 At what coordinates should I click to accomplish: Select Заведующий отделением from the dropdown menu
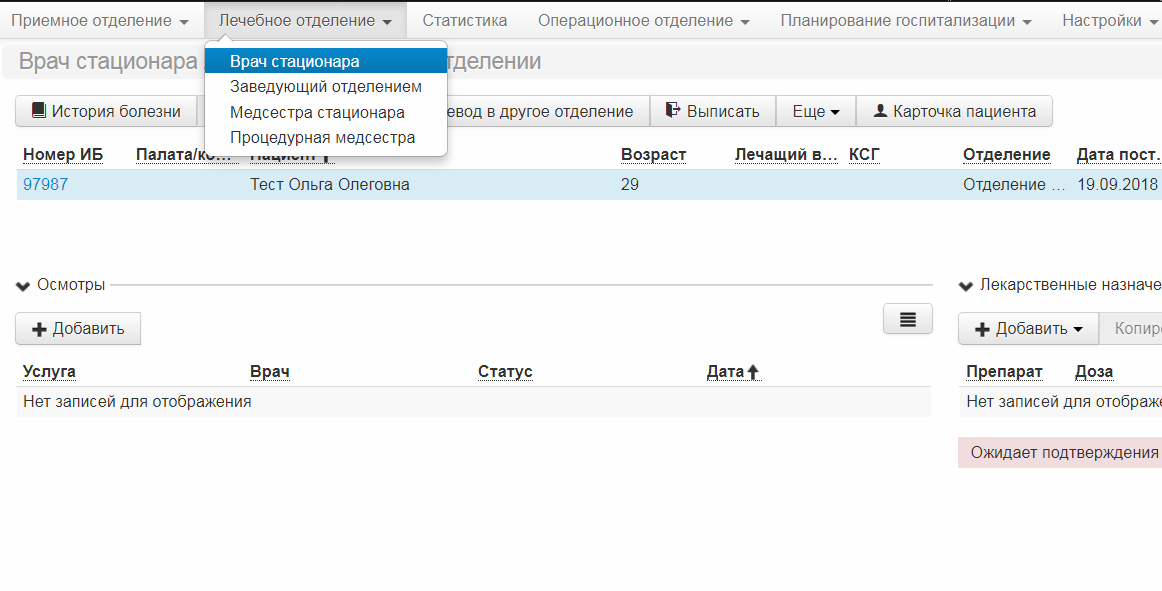pos(326,87)
